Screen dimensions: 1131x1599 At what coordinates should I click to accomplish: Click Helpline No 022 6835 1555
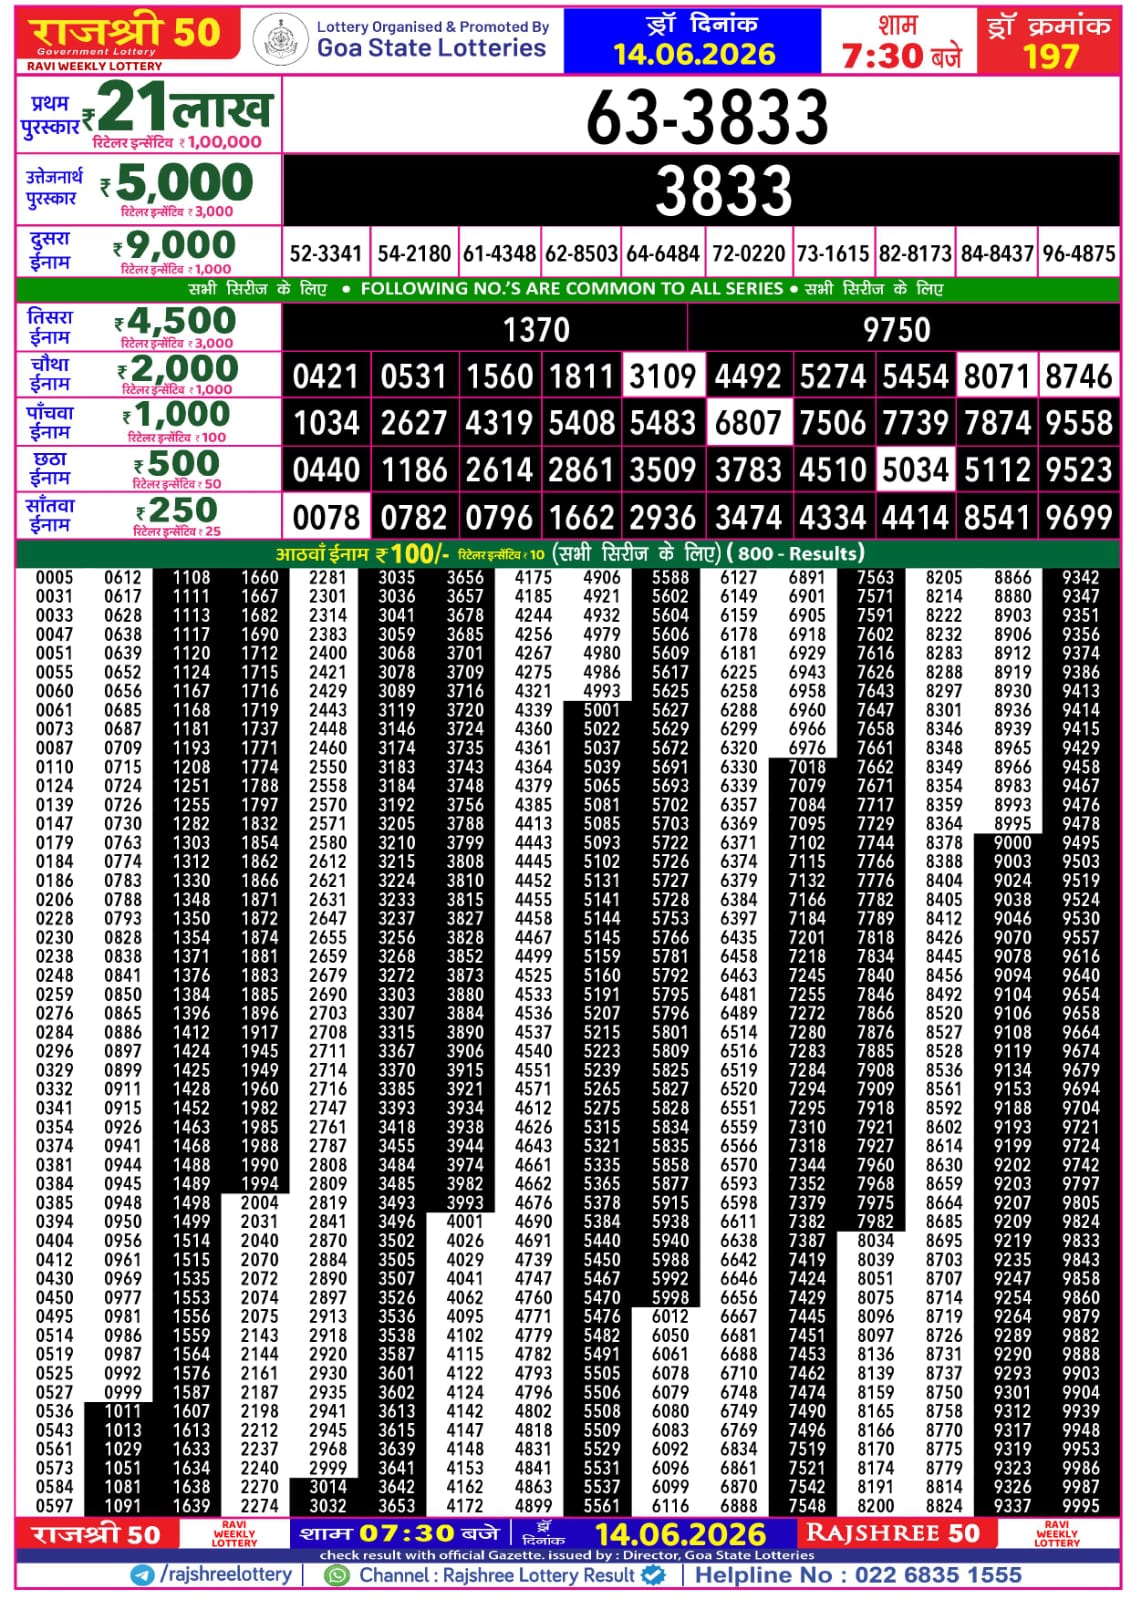coord(858,1575)
